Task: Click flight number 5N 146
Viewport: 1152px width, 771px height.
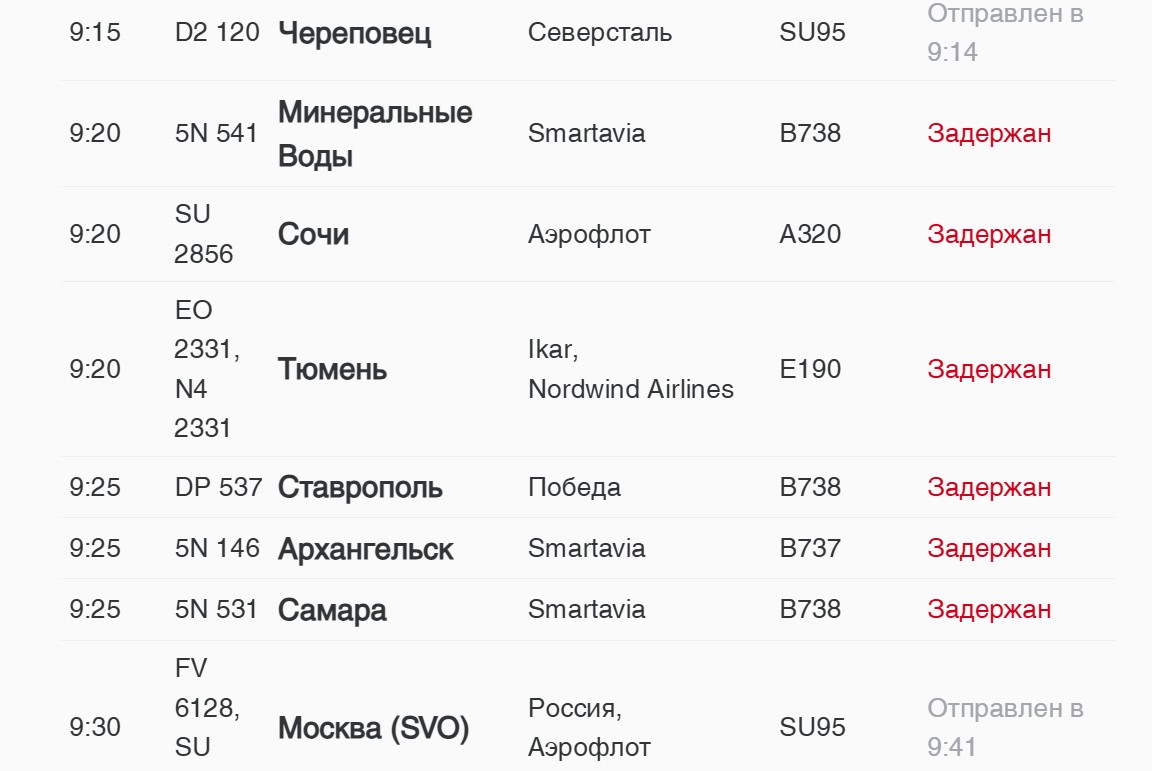Action: click(x=217, y=548)
